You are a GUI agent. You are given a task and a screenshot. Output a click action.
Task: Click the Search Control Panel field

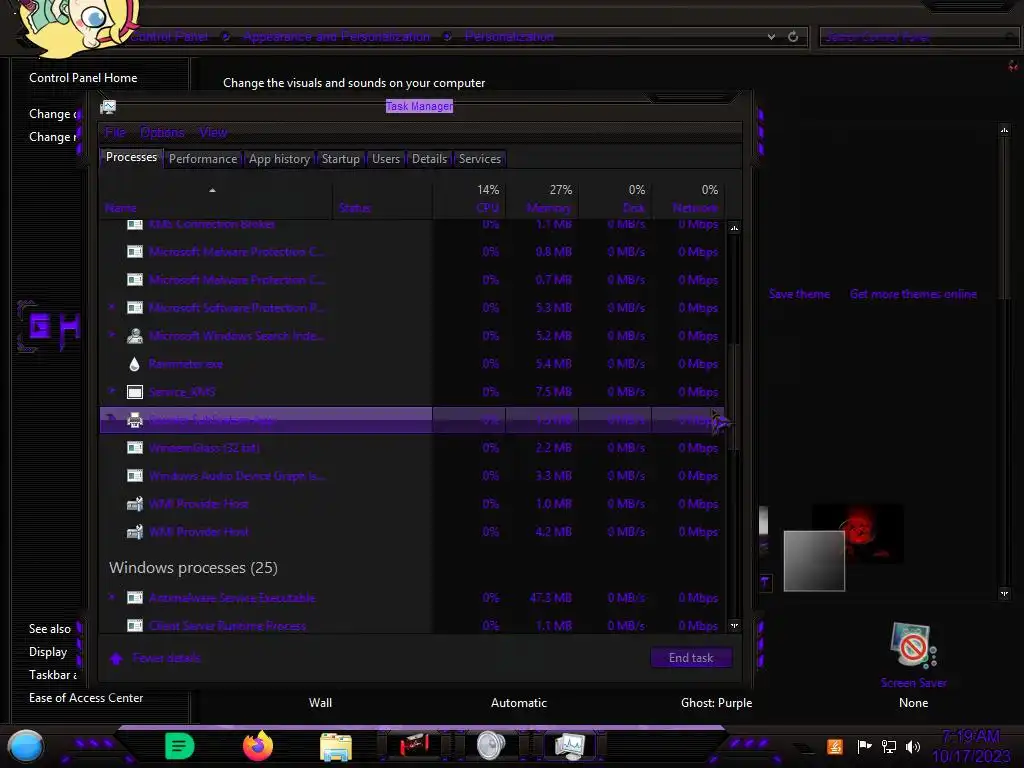pos(918,37)
